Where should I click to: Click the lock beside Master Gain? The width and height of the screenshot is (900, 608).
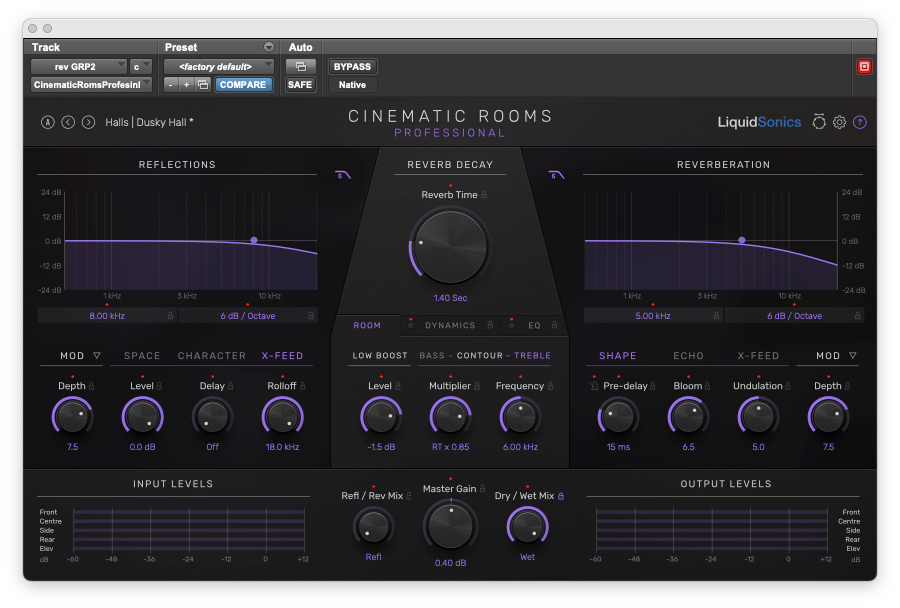483,489
